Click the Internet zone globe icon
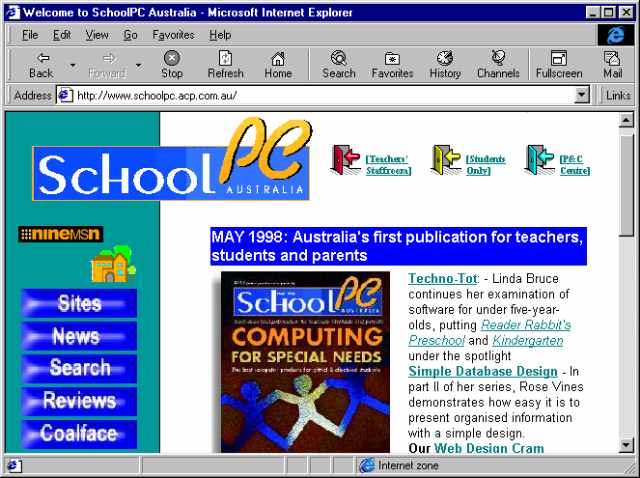Image resolution: width=640 pixels, height=478 pixels. click(367, 465)
